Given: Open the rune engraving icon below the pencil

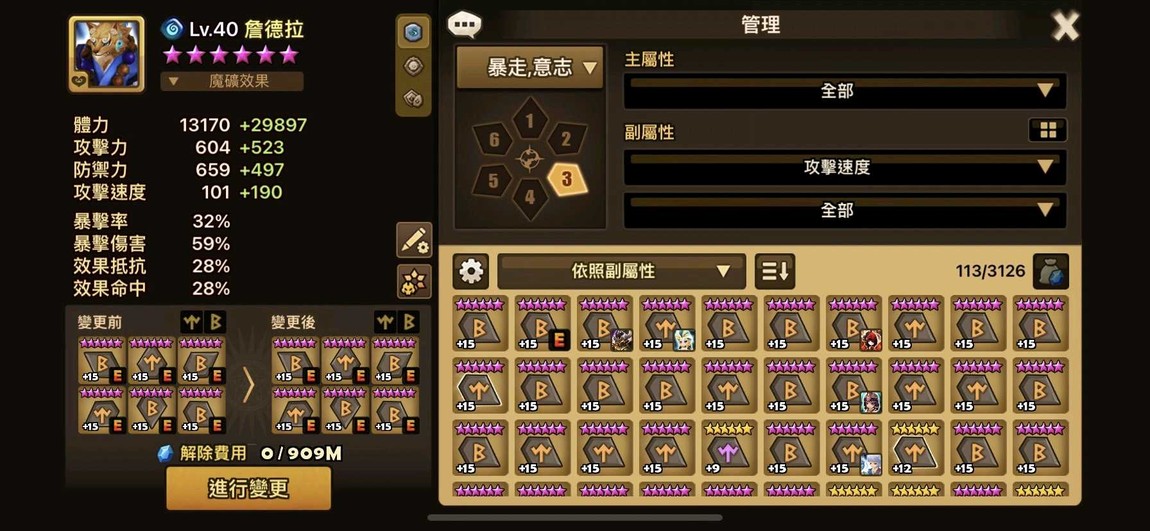Looking at the screenshot, I should (414, 282).
